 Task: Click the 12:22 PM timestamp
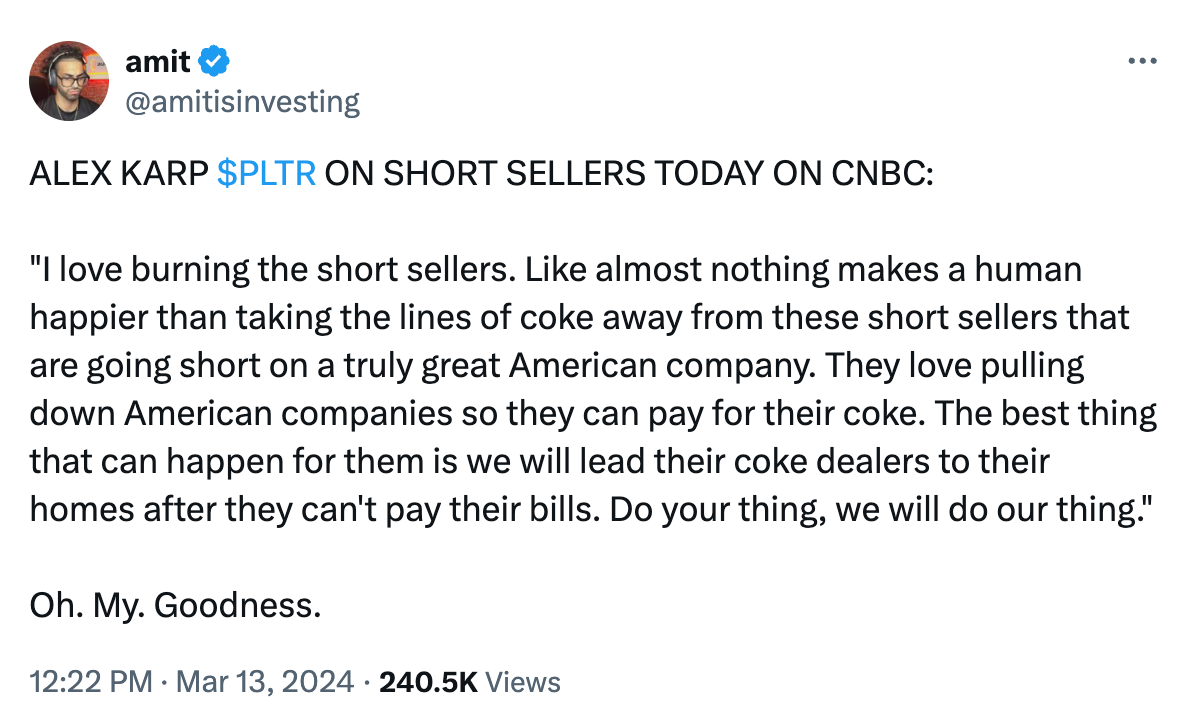pyautogui.click(x=91, y=682)
